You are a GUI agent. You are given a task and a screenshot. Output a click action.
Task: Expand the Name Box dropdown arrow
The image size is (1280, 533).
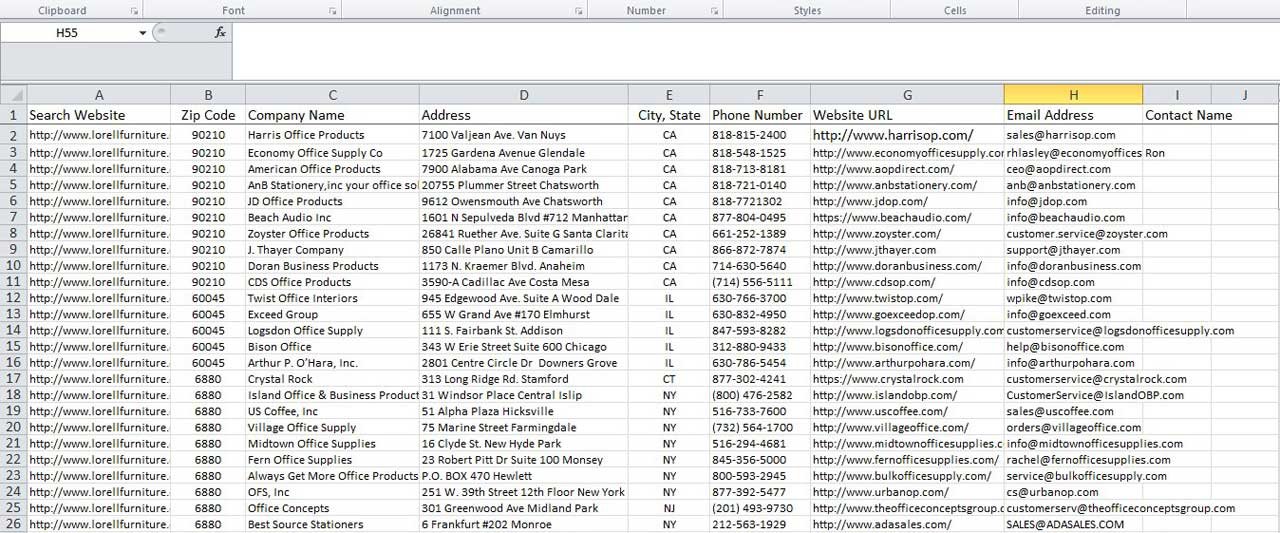[x=143, y=33]
